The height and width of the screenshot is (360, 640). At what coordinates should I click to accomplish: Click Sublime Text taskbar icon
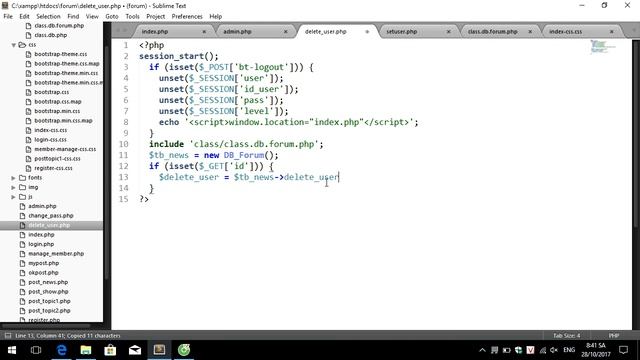(x=159, y=350)
